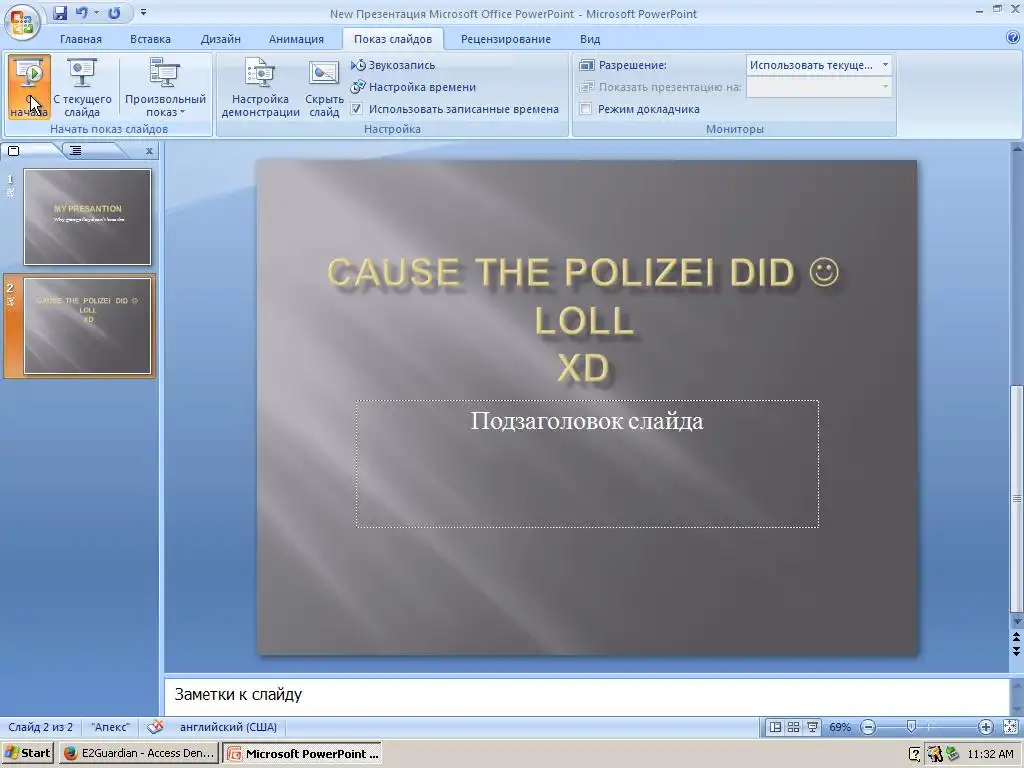
Task: Click into Заметки к слайду notes area
Action: 586,695
